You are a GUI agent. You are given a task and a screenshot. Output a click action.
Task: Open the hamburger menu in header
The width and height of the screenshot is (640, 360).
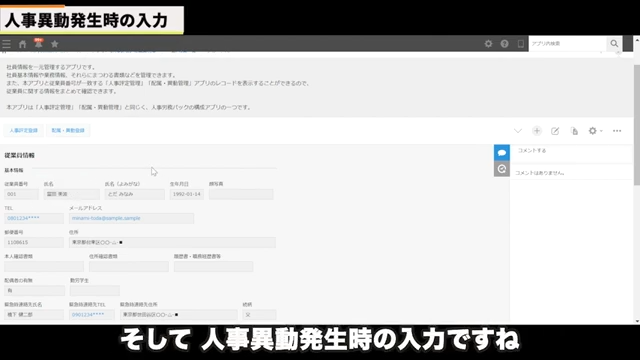point(7,44)
